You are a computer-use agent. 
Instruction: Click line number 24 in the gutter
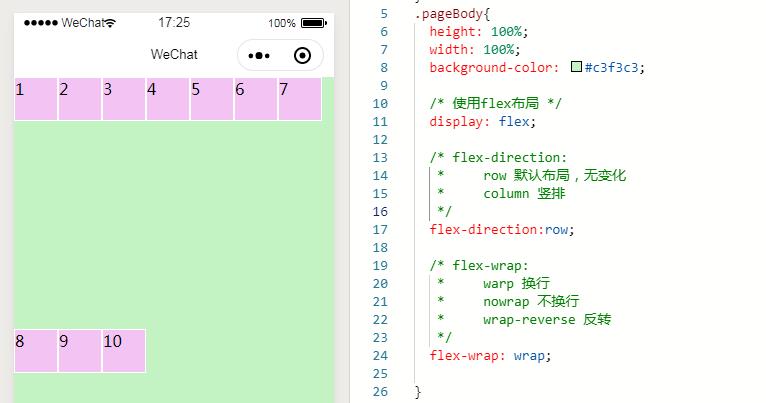380,356
